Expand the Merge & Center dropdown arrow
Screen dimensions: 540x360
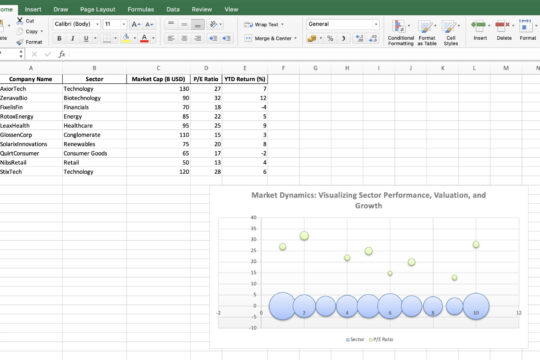[295, 38]
